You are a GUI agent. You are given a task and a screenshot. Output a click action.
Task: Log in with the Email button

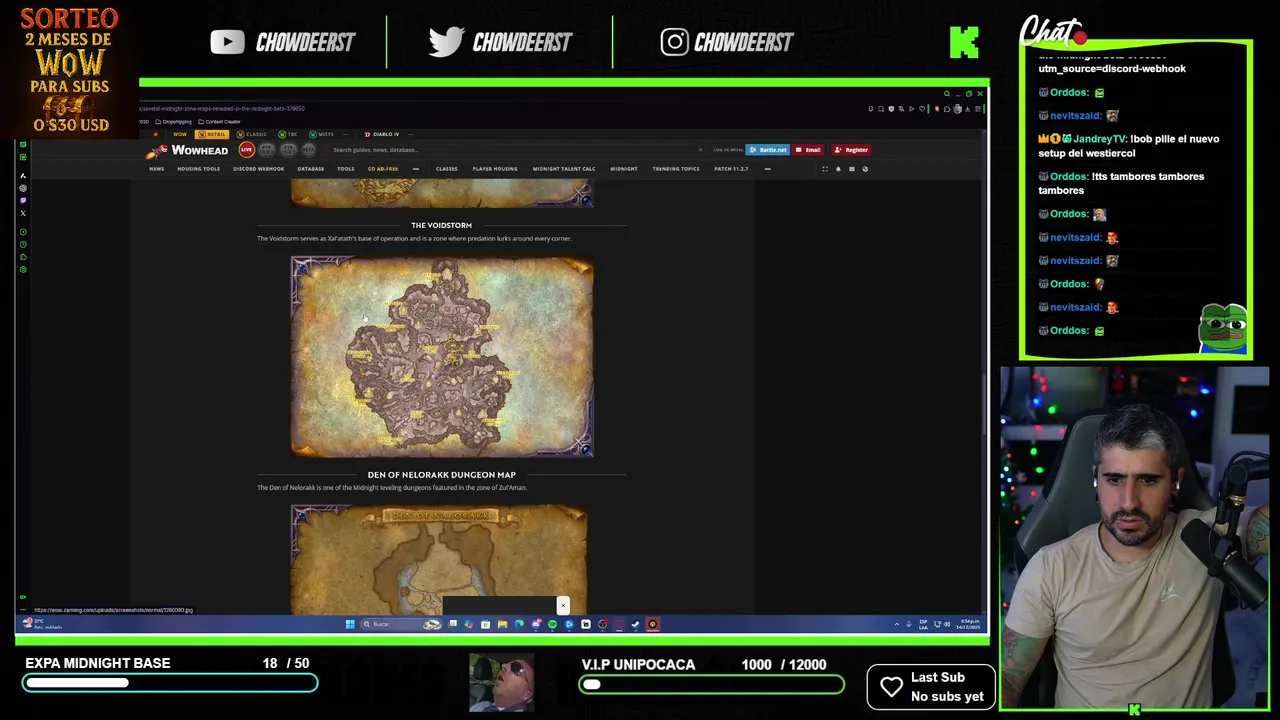coord(808,150)
